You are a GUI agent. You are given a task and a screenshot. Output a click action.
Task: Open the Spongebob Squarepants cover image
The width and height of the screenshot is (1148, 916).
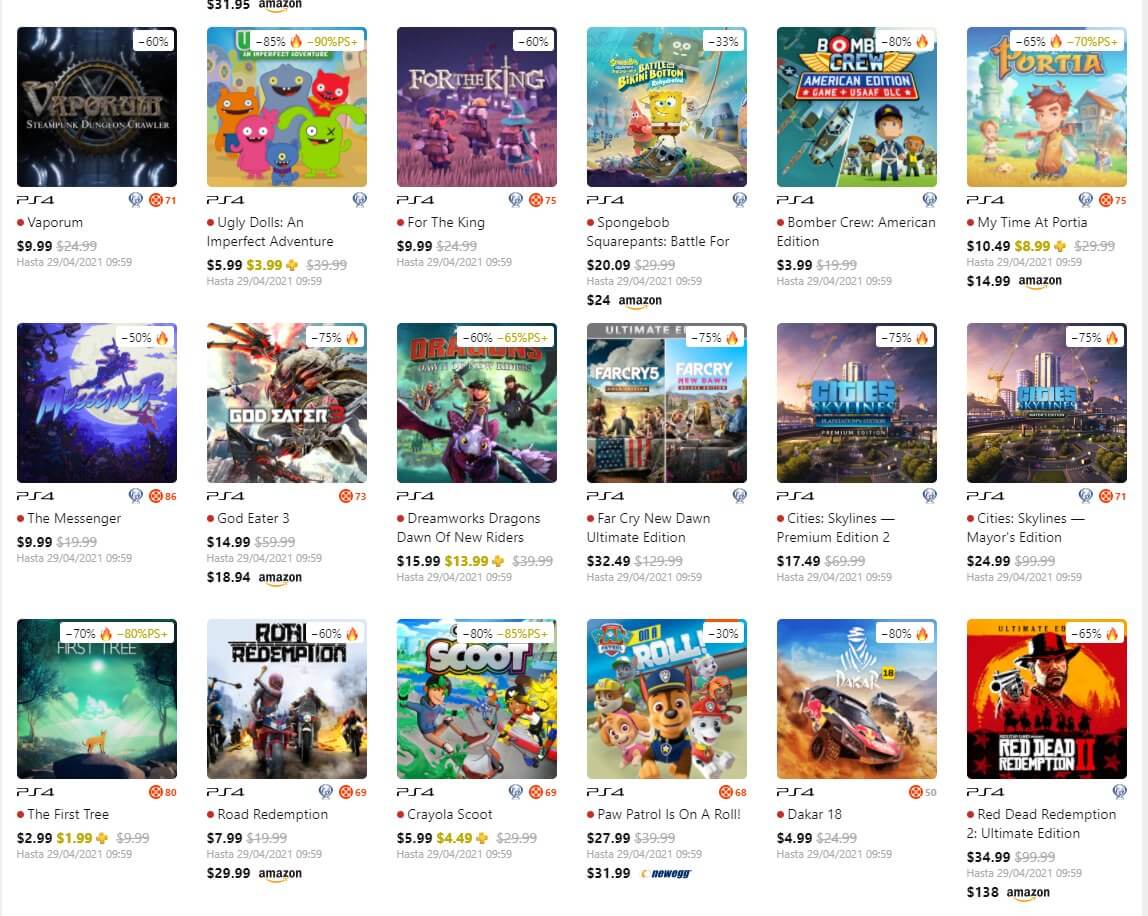pos(667,107)
